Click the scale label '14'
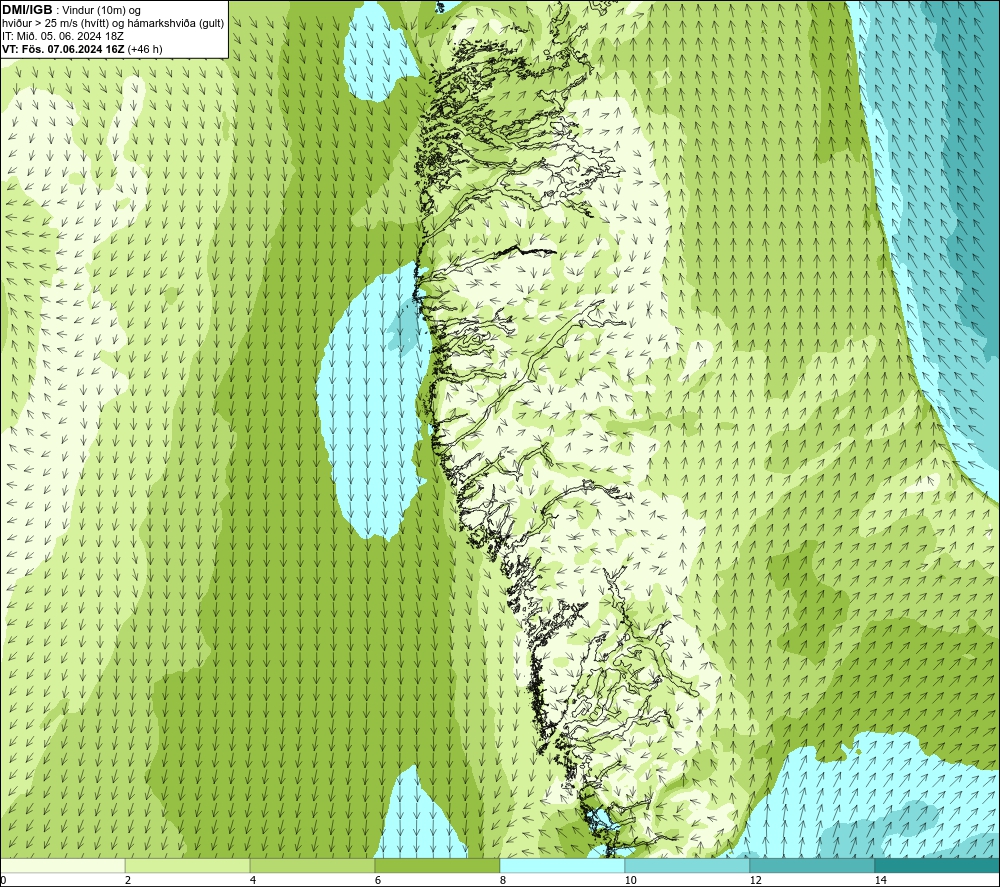This screenshot has height=887, width=1000. pyautogui.click(x=881, y=880)
